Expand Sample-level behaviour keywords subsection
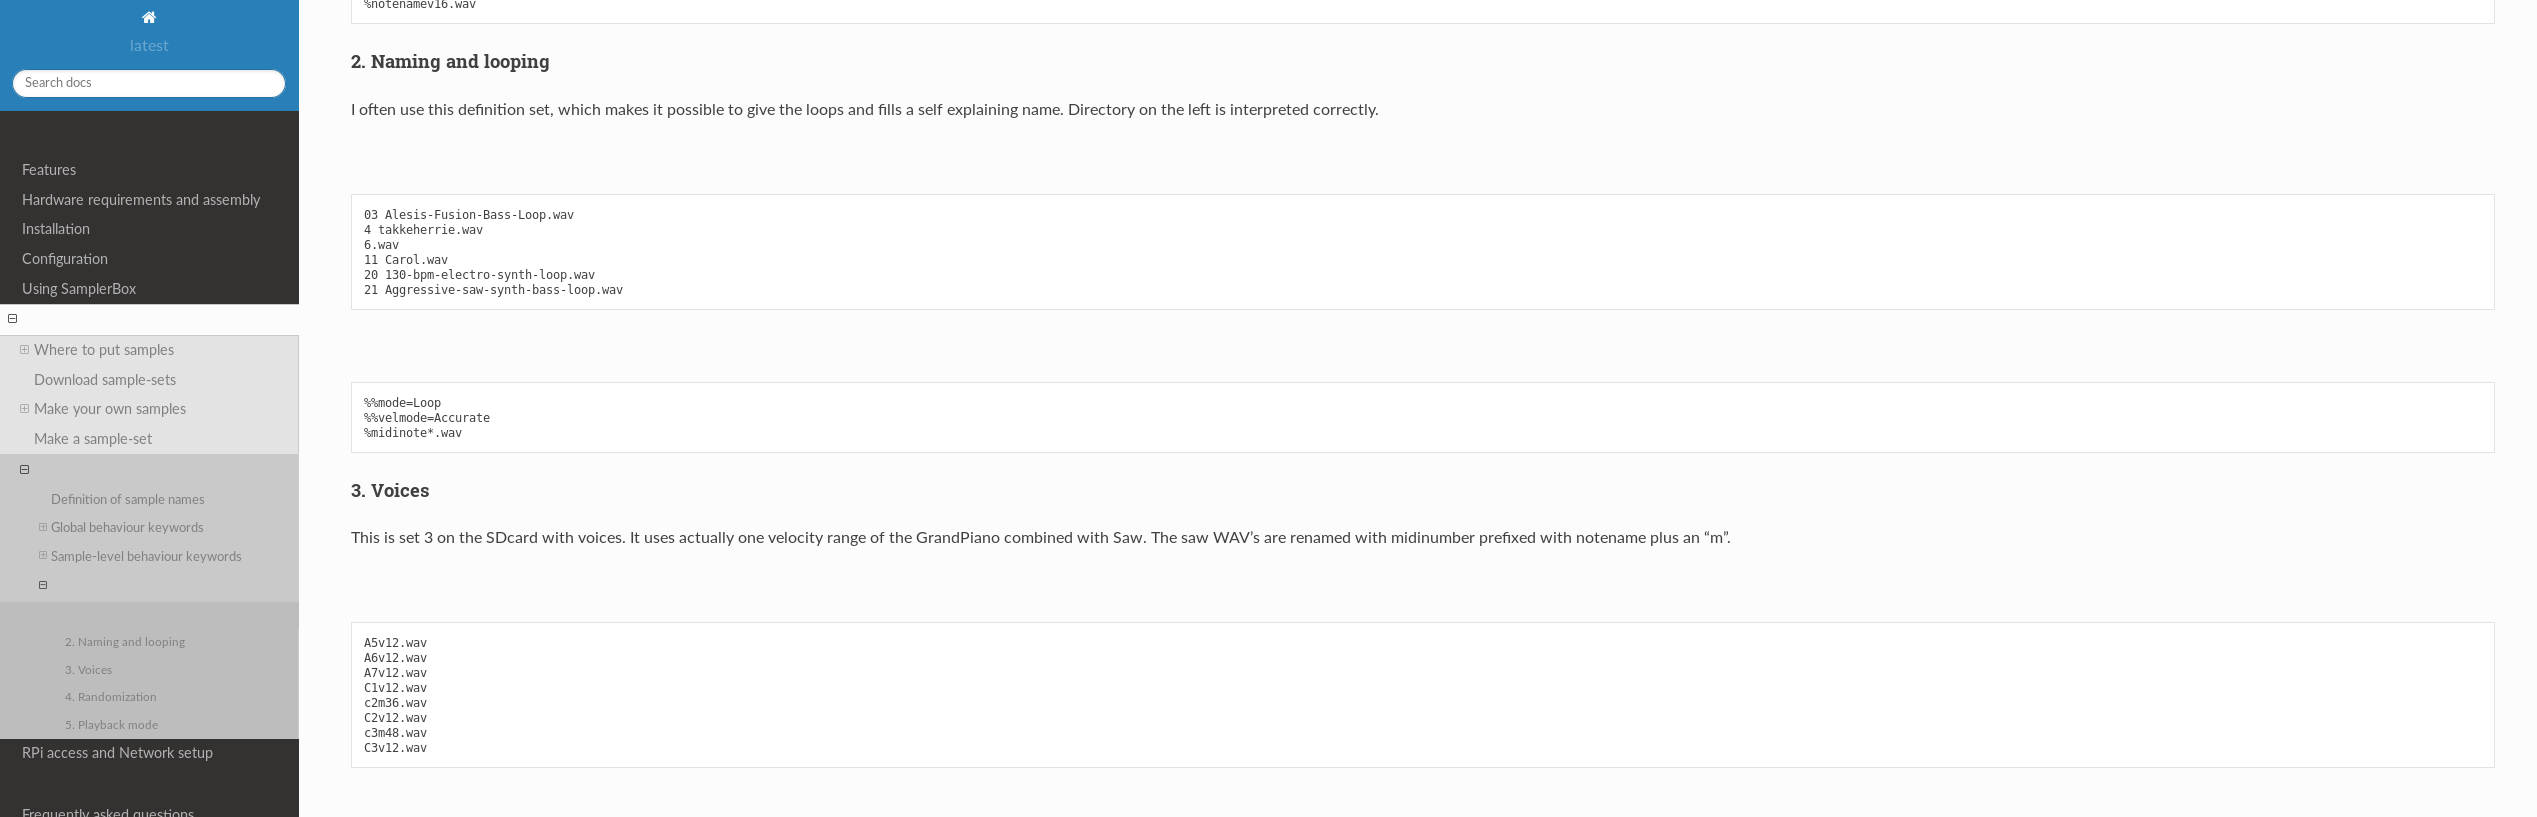This screenshot has width=2537, height=817. tap(43, 556)
